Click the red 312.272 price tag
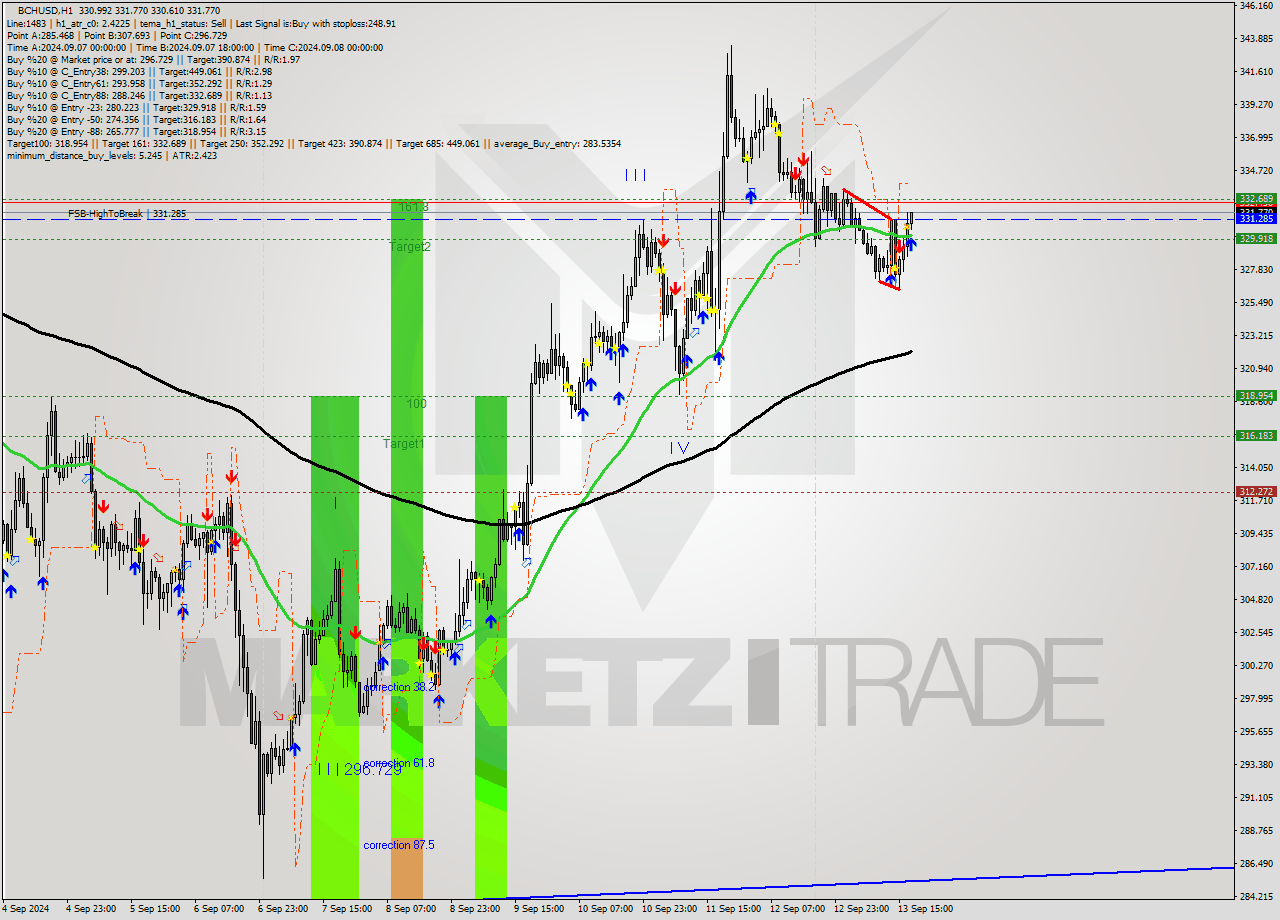The width and height of the screenshot is (1280, 920). pyautogui.click(x=1256, y=491)
